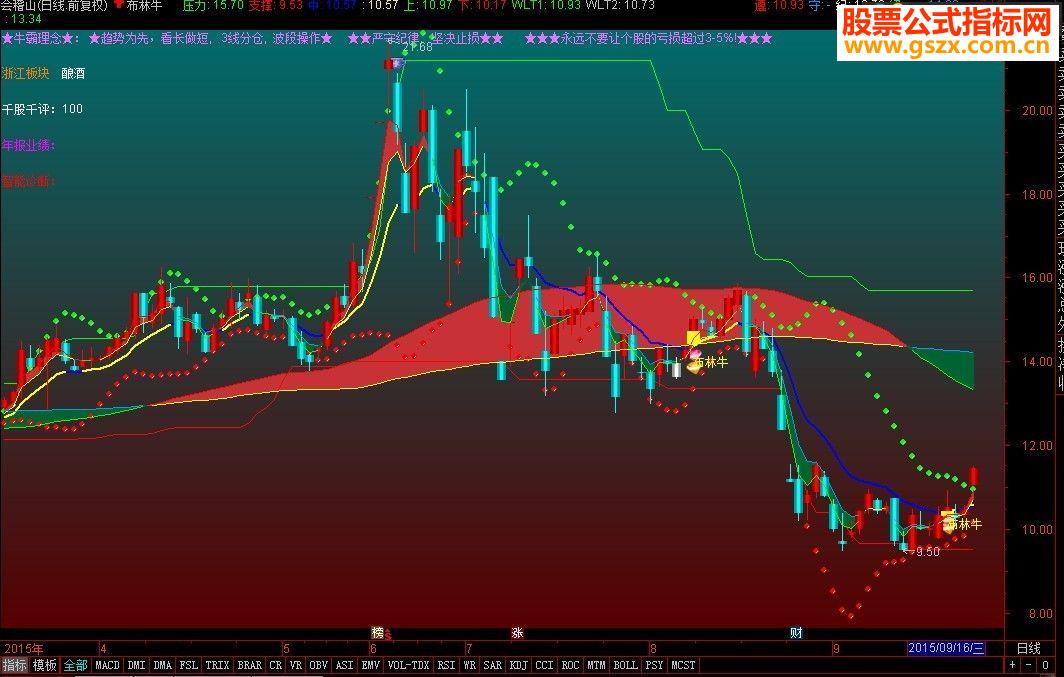
Task: Open the indicator dropdown arrow beside 布林牛
Action: click(x=118, y=5)
